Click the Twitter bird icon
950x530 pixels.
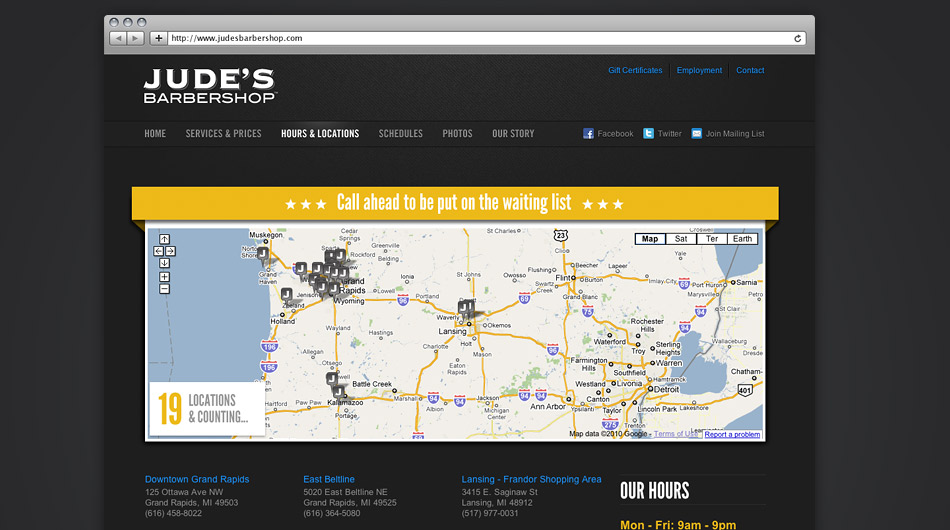point(648,133)
